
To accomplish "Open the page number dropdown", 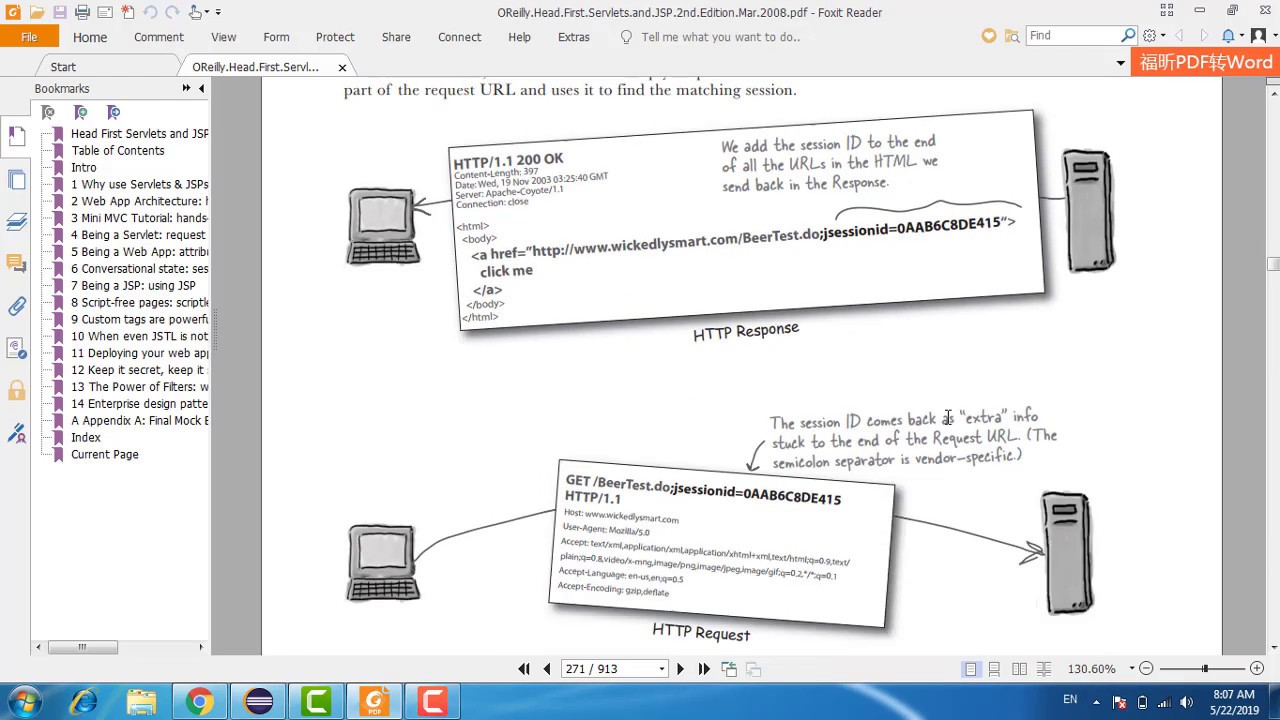I will point(661,669).
